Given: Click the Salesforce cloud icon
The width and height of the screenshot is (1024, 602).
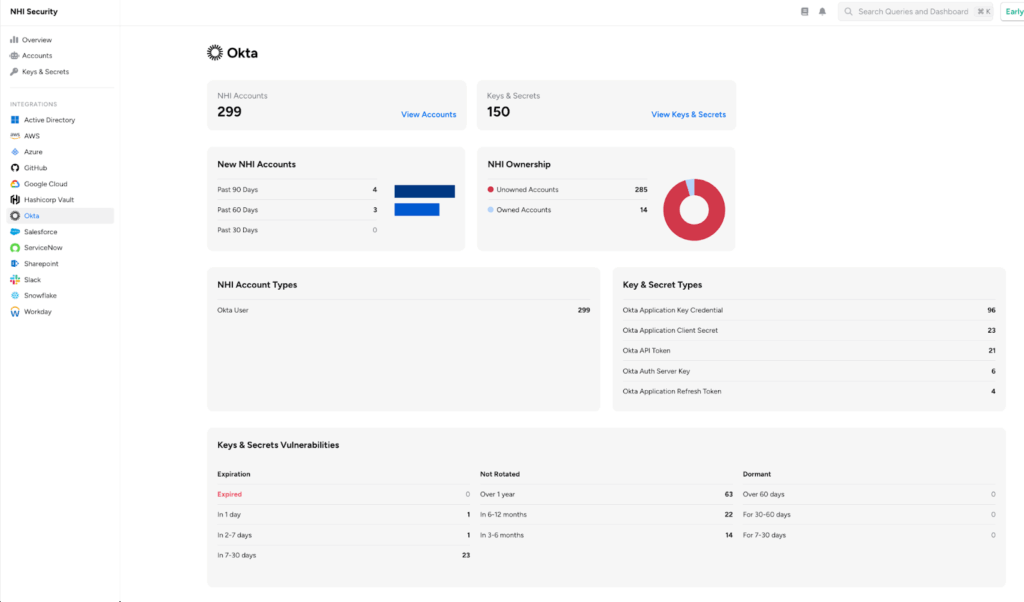Looking at the screenshot, I should click(x=15, y=232).
